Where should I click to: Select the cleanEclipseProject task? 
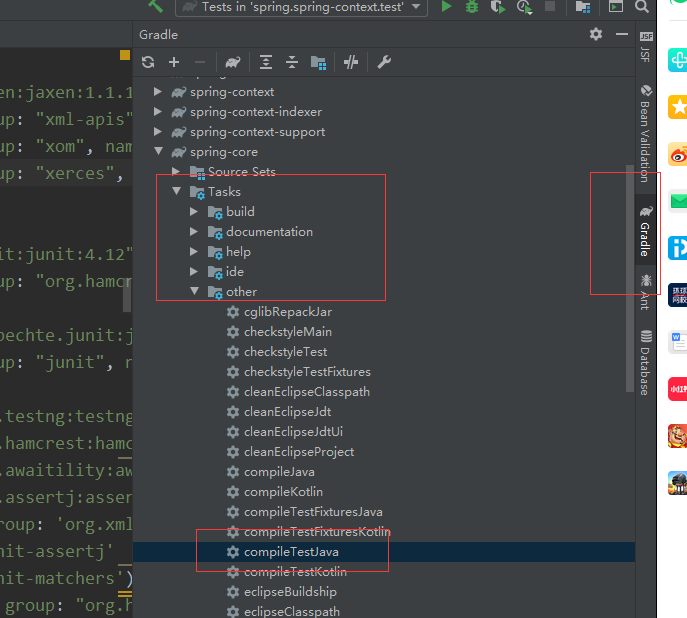[299, 452]
